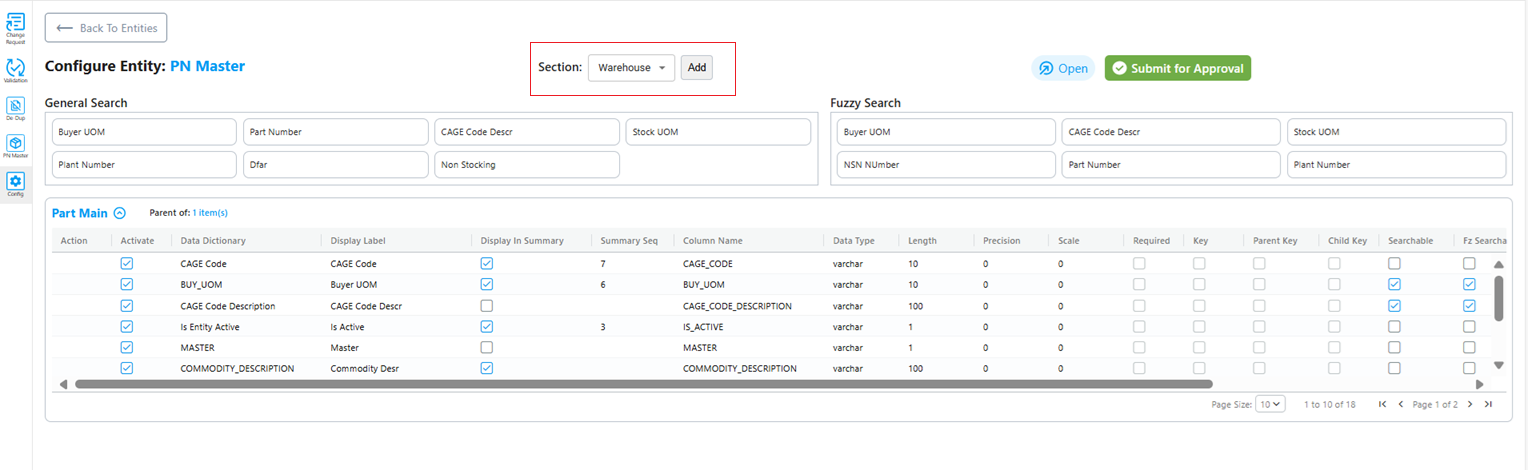Click the Is Entity Active data dictionary cell
This screenshot has height=470, width=1528.
(x=210, y=327)
